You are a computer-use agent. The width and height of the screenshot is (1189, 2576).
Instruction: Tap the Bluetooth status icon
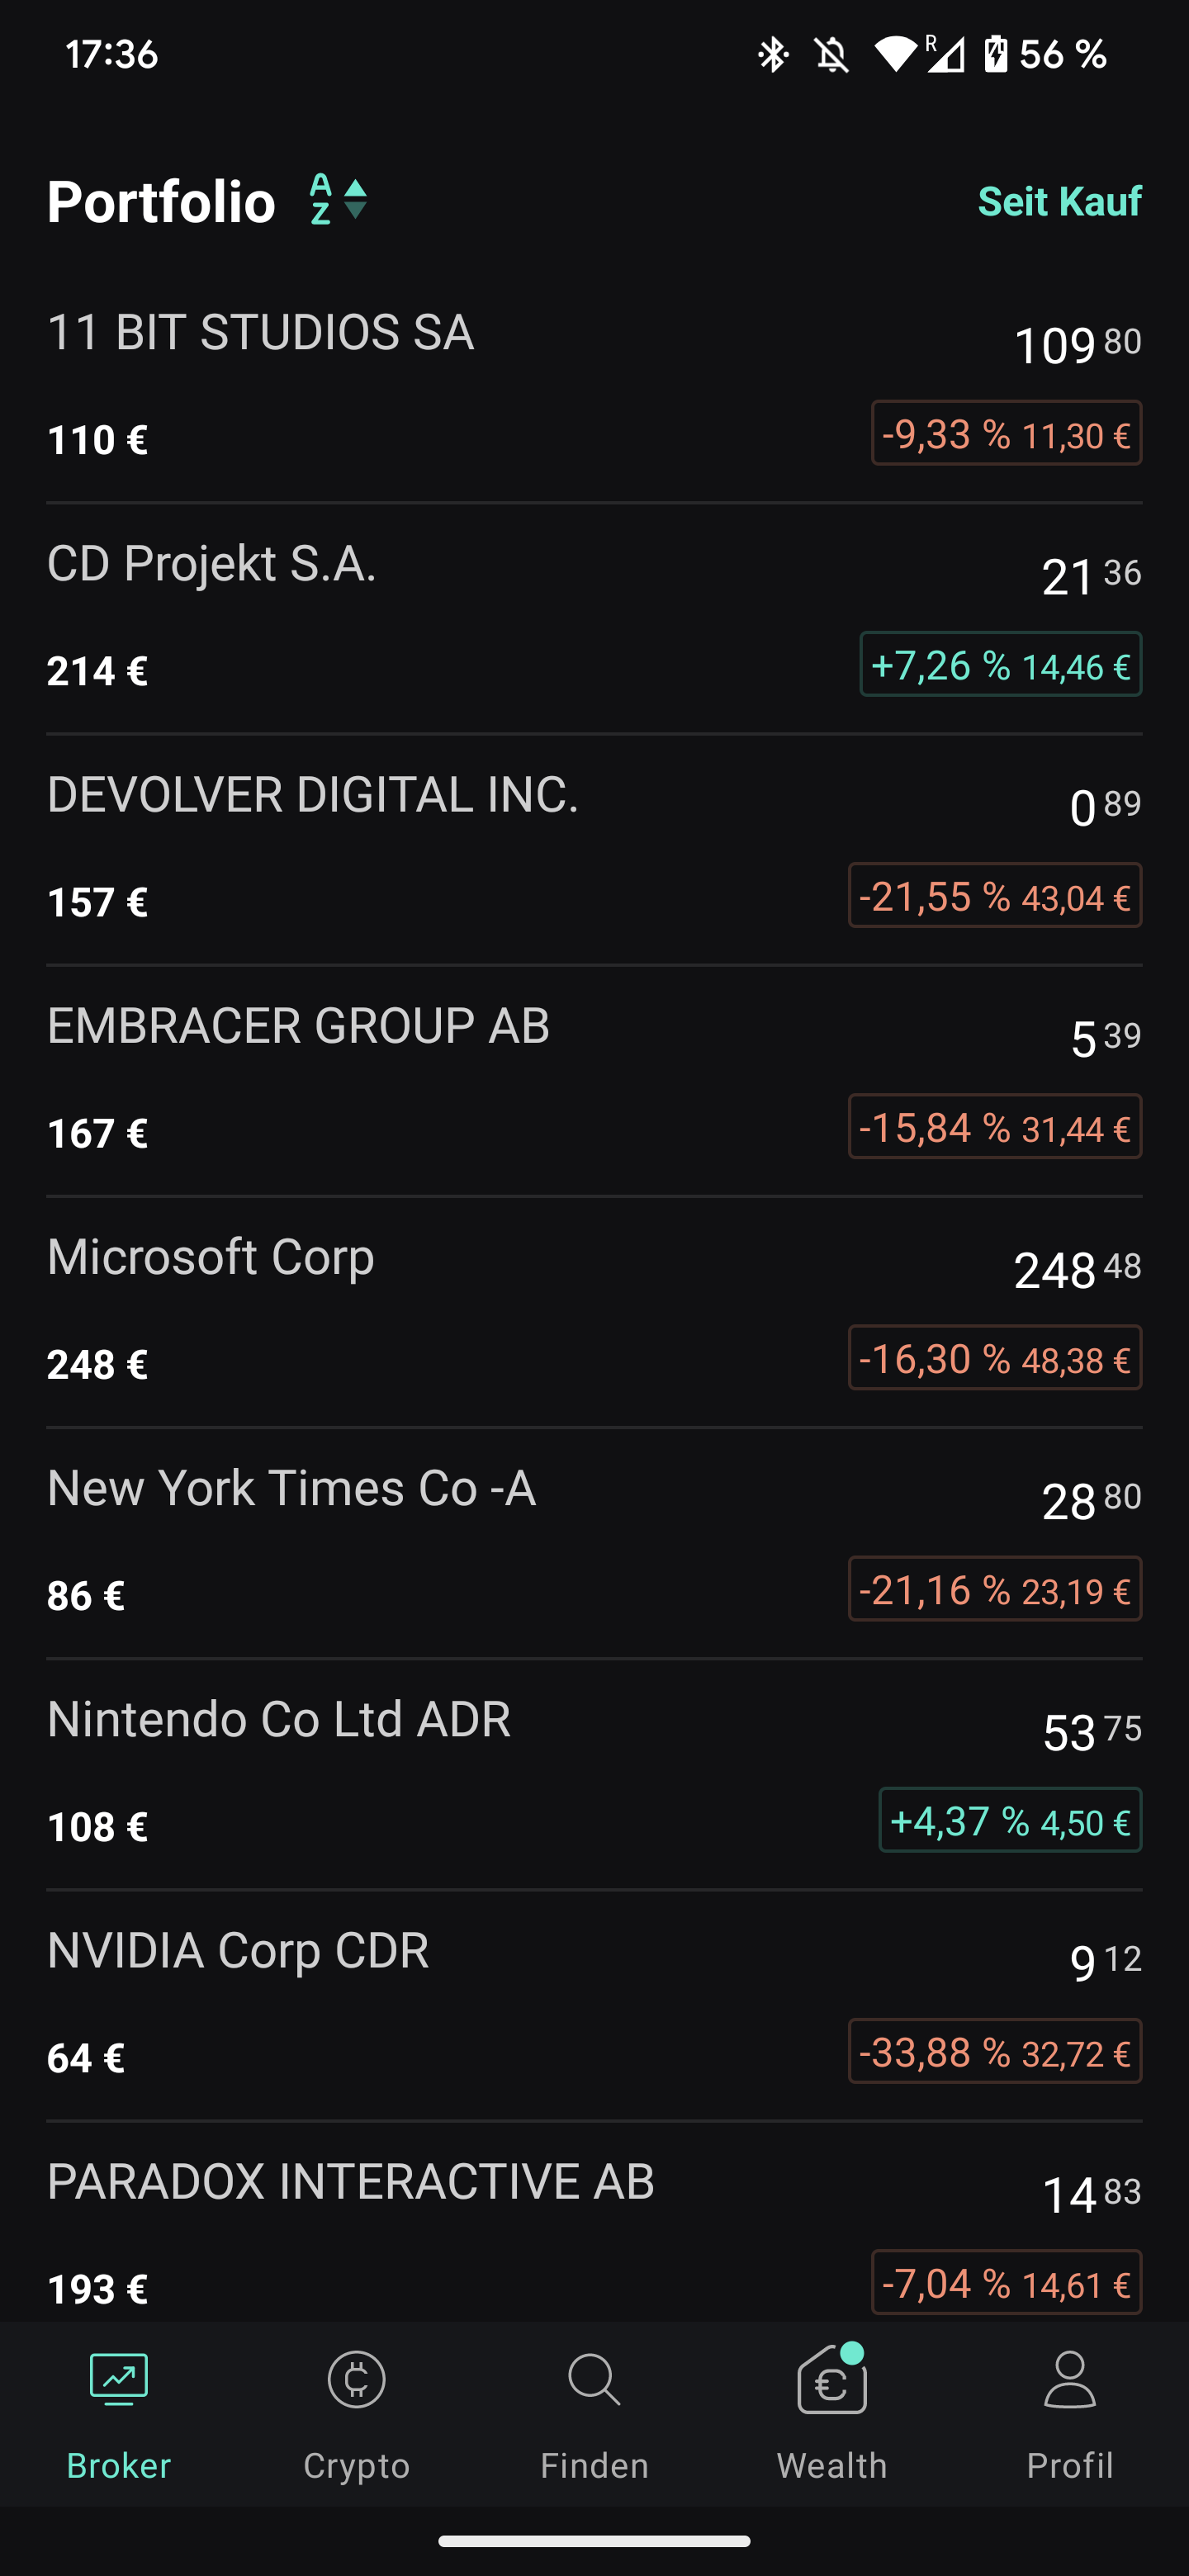point(772,54)
